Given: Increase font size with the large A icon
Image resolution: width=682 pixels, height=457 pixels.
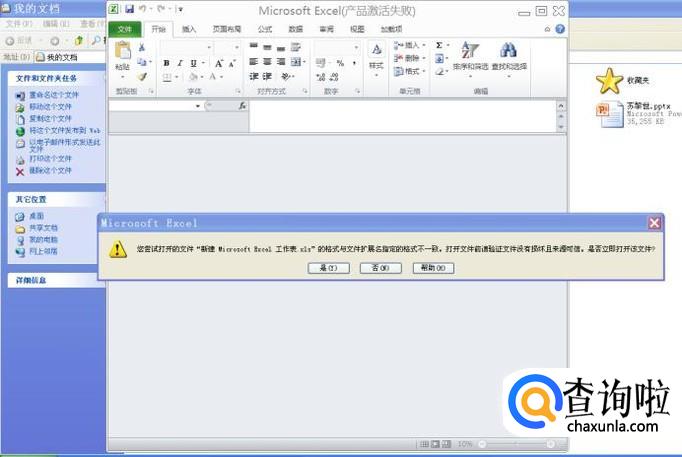Looking at the screenshot, I should point(219,63).
